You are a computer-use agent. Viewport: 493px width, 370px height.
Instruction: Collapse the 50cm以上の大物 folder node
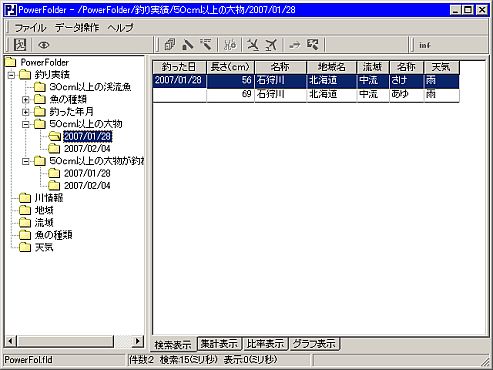pos(26,124)
